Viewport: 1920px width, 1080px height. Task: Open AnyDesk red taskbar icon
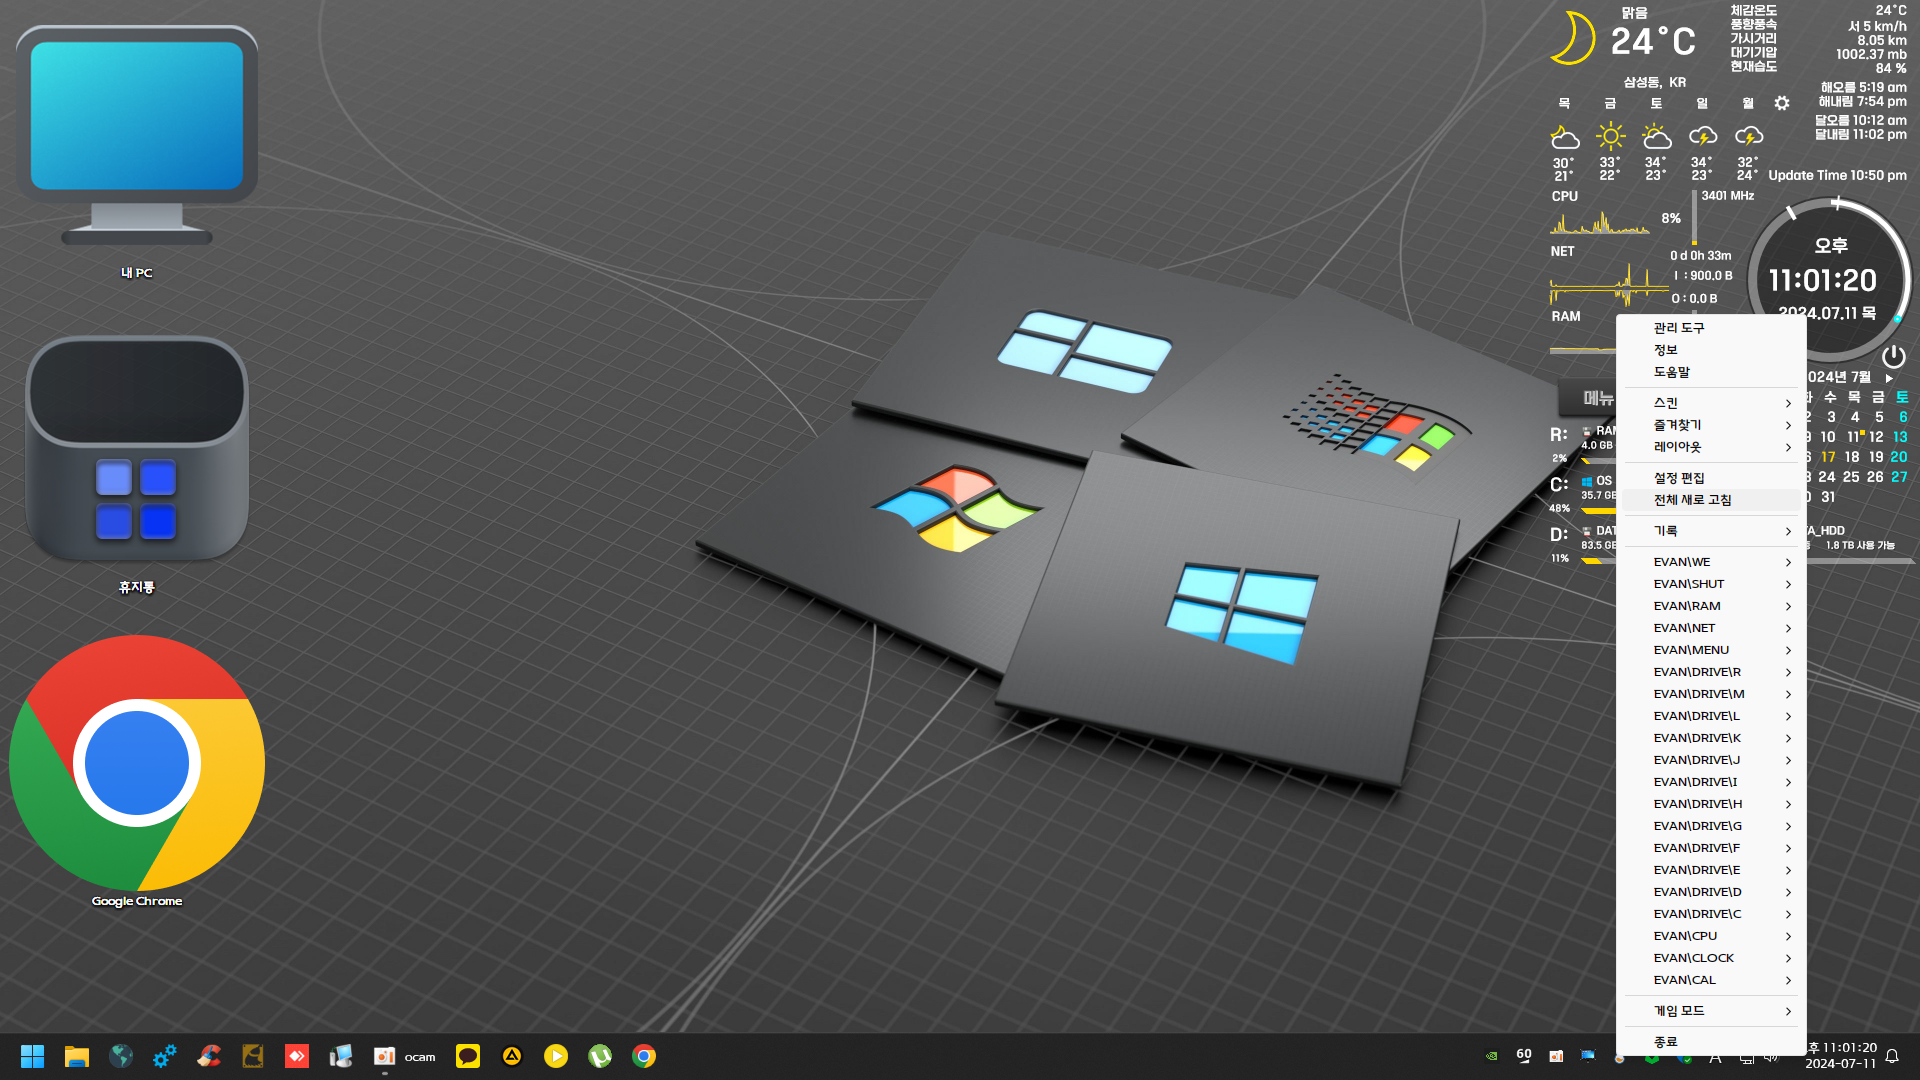297,1056
